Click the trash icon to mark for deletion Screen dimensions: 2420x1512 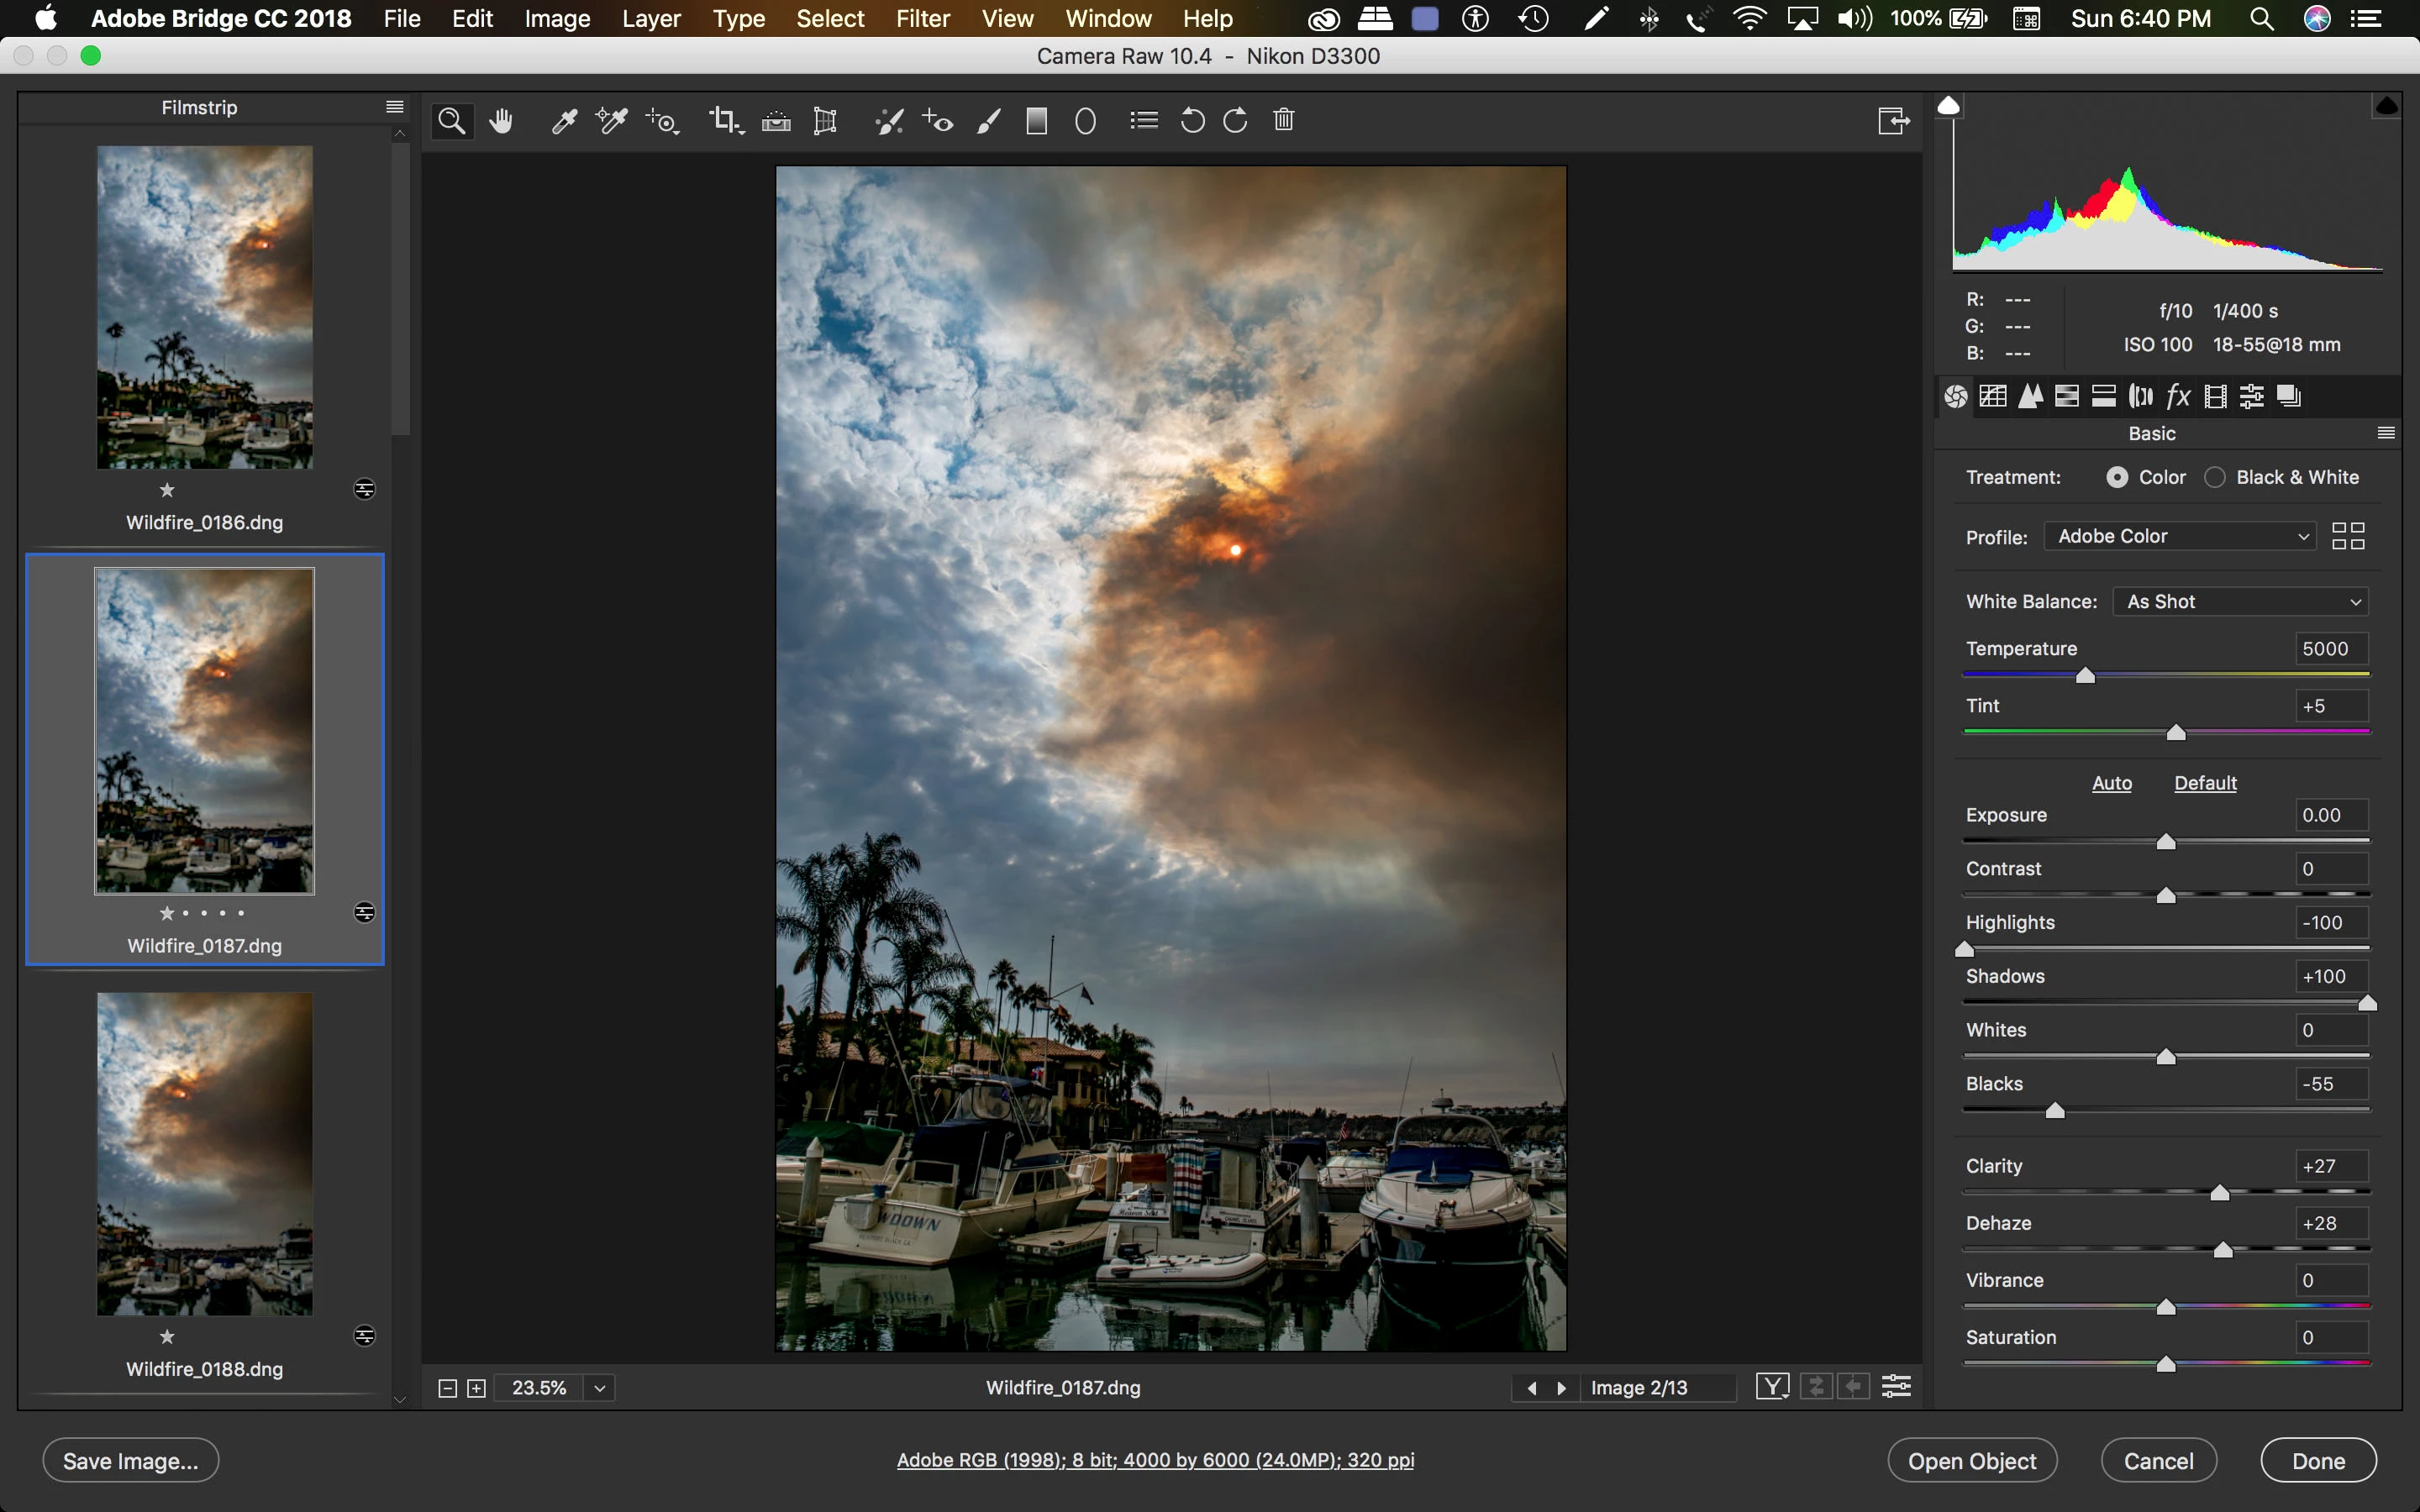1284,121
